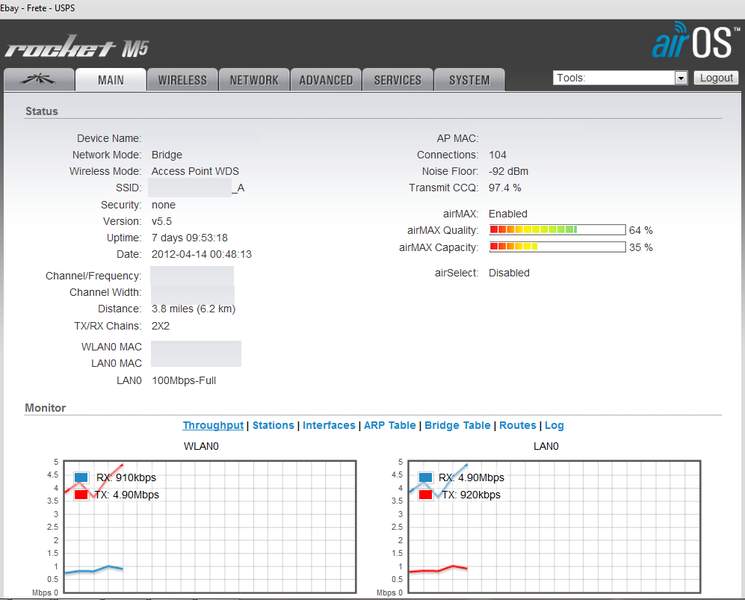Open the NETWORK tab
The height and width of the screenshot is (600, 745).
point(254,80)
